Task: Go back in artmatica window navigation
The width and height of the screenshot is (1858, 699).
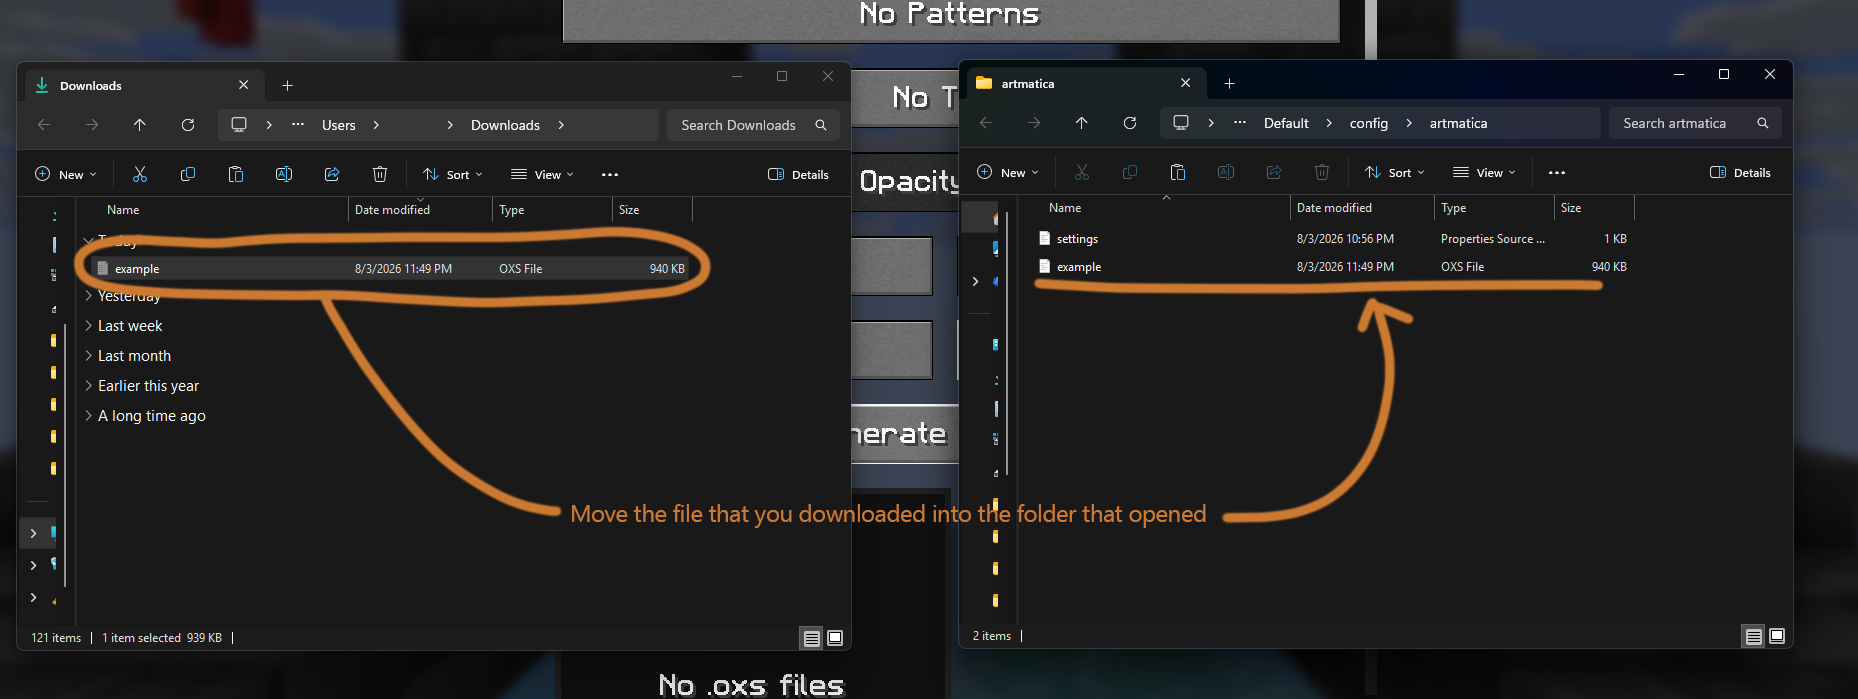Action: [x=986, y=123]
